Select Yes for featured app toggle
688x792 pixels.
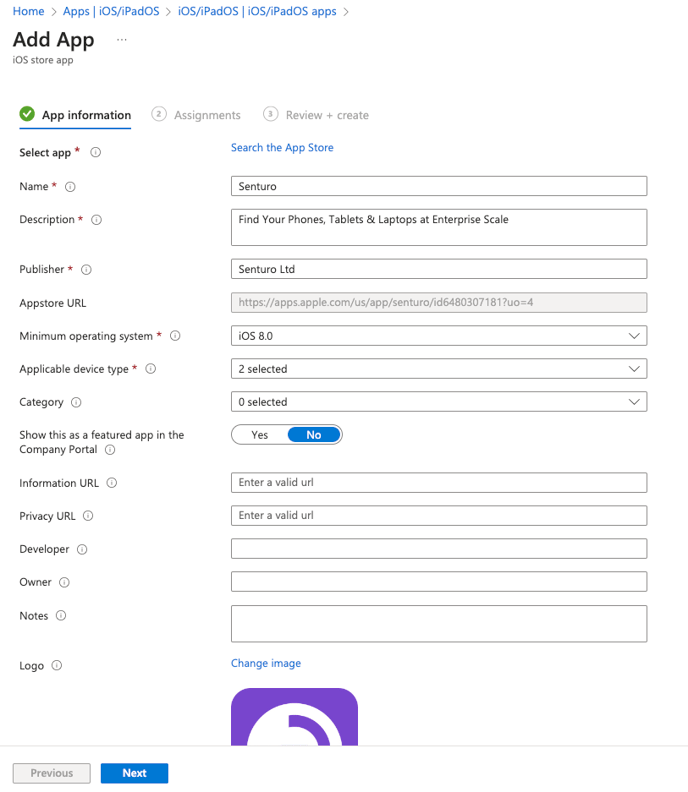click(x=260, y=435)
